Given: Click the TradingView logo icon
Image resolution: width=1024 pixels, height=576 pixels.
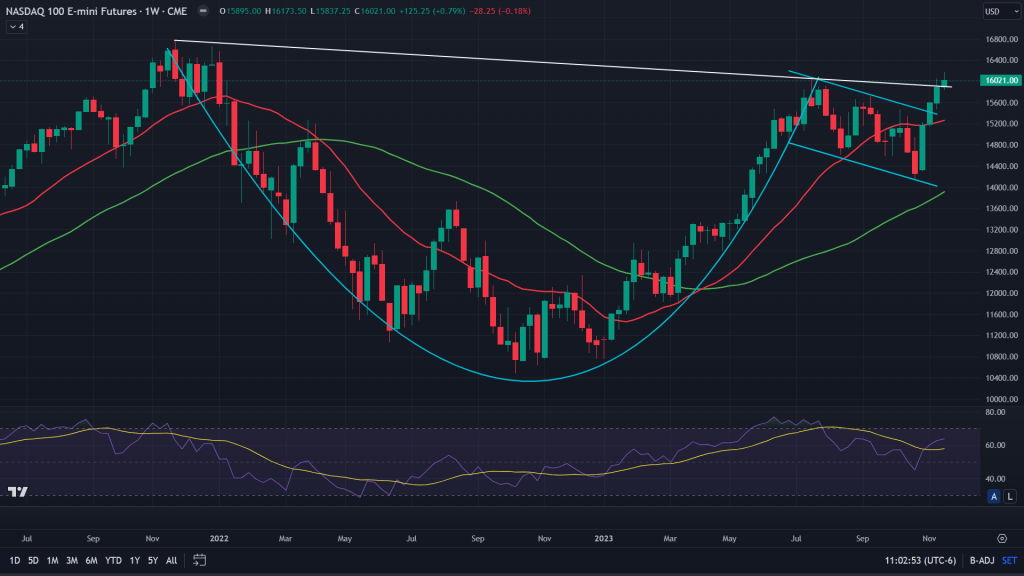Looking at the screenshot, I should click(x=16, y=492).
